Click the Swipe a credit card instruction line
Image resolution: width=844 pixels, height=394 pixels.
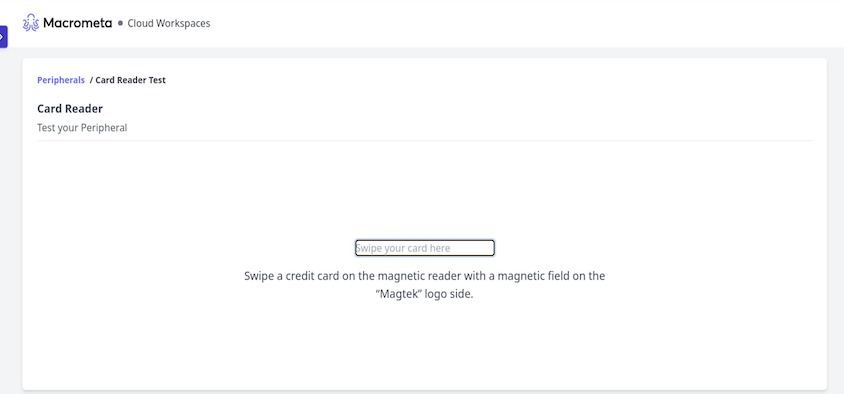tap(425, 276)
